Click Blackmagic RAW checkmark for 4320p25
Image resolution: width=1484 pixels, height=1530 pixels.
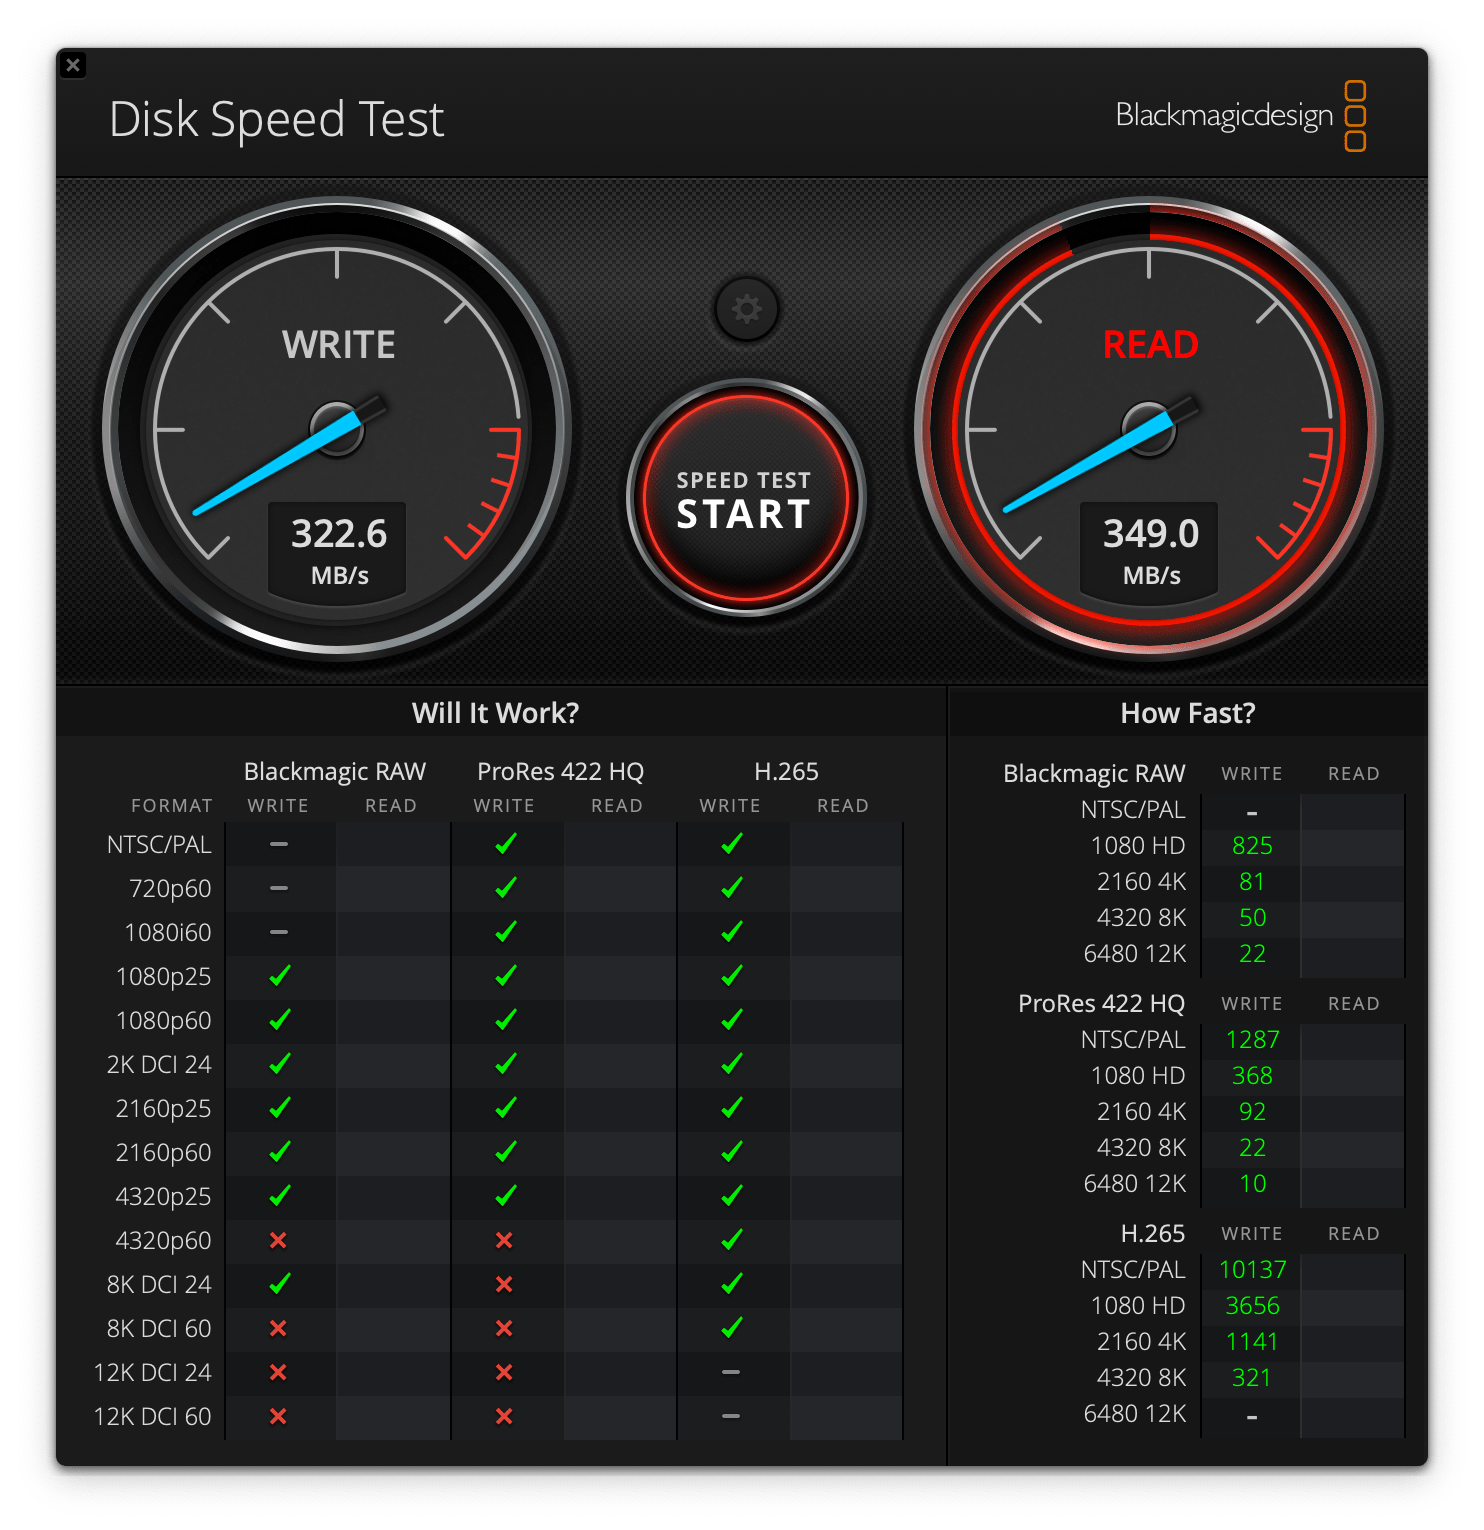(280, 1195)
